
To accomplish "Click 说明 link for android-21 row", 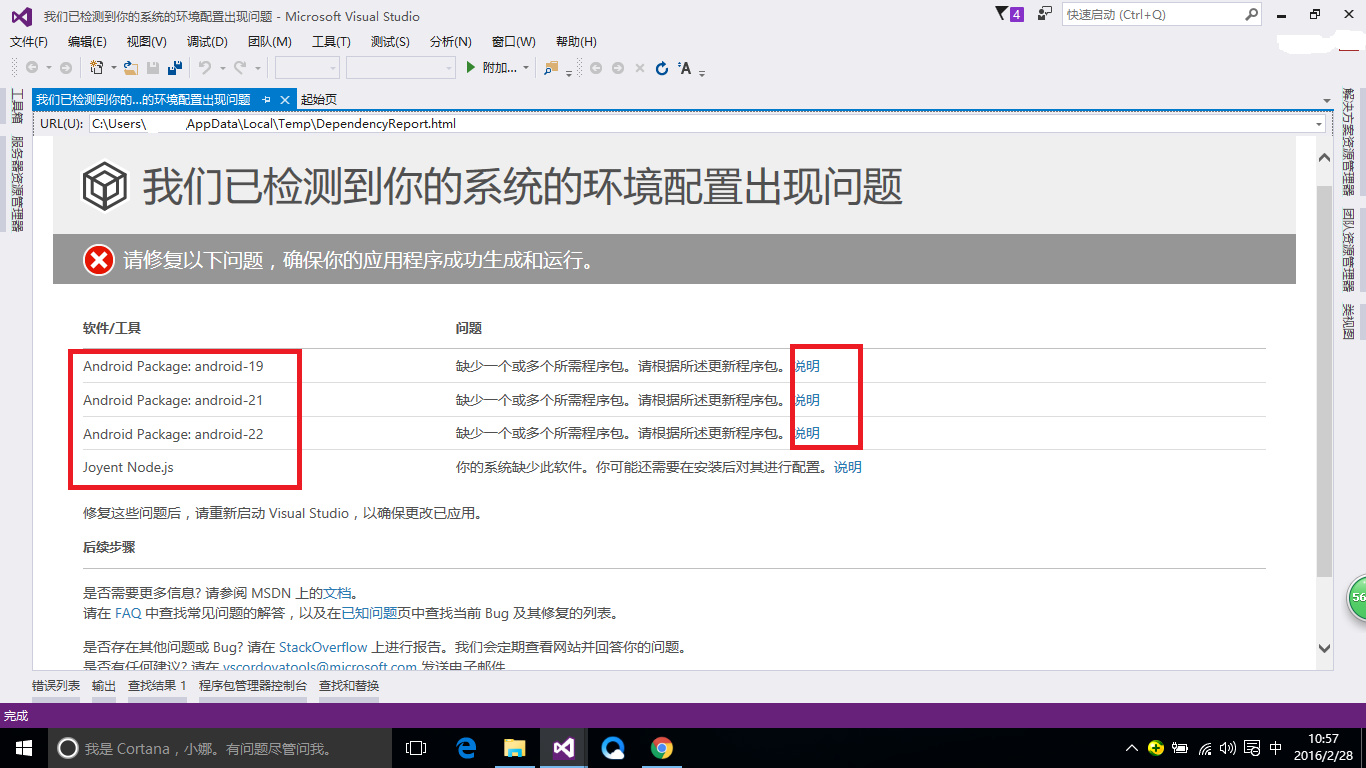I will [x=806, y=400].
